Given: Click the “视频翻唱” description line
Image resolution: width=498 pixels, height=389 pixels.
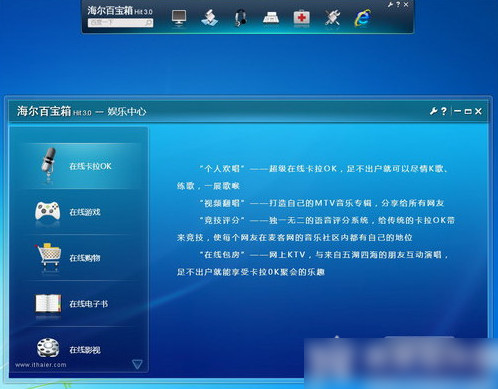Looking at the screenshot, I should tap(322, 203).
